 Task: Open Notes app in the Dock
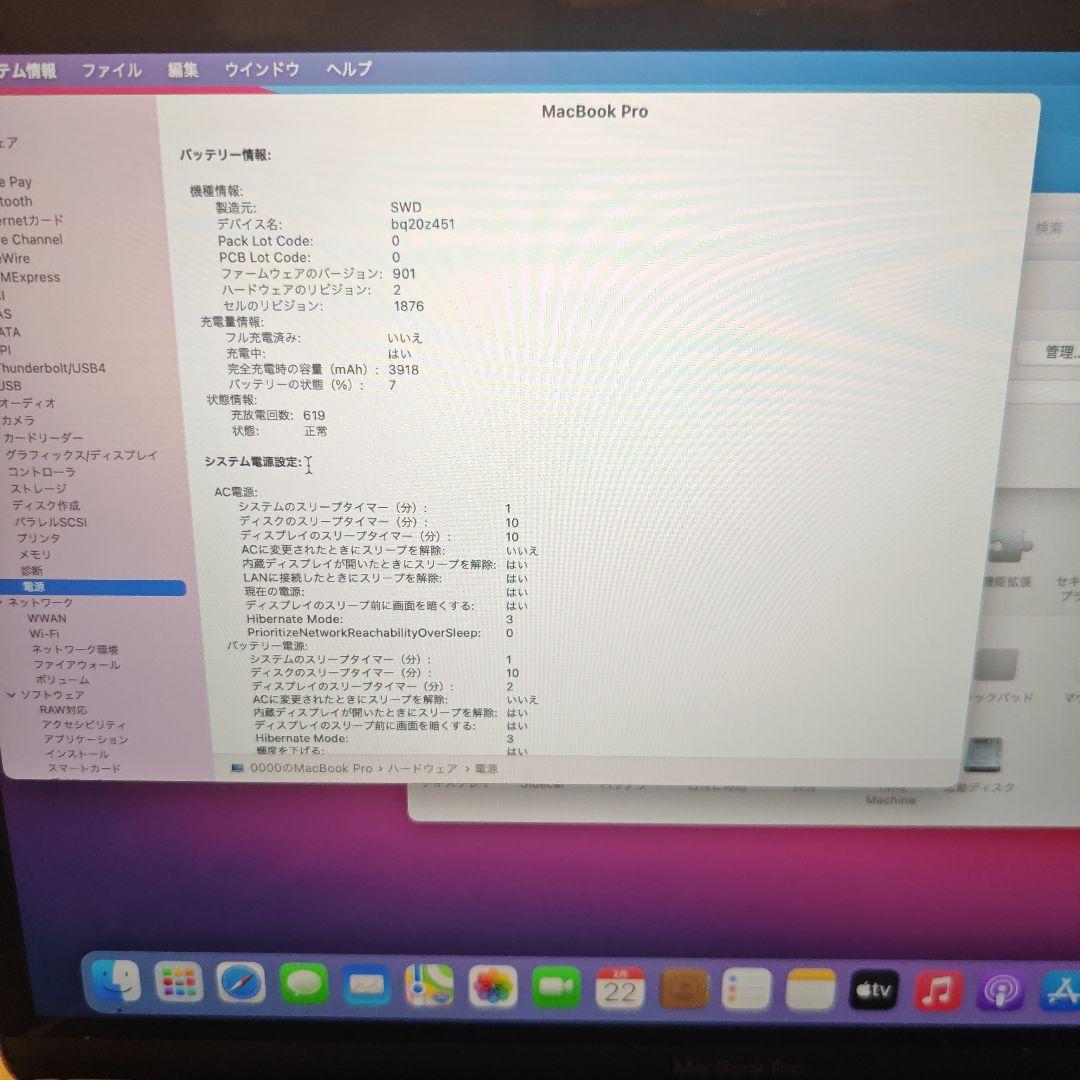810,990
